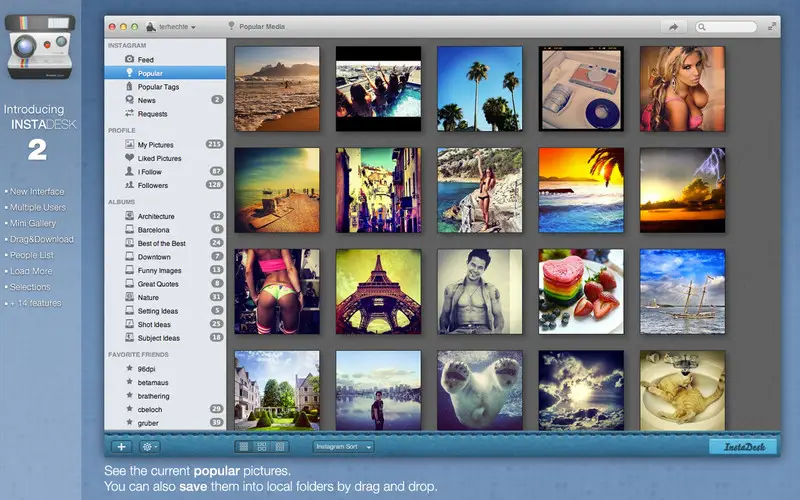Click the search field in toolbar
The width and height of the screenshot is (800, 500).
coord(726,27)
